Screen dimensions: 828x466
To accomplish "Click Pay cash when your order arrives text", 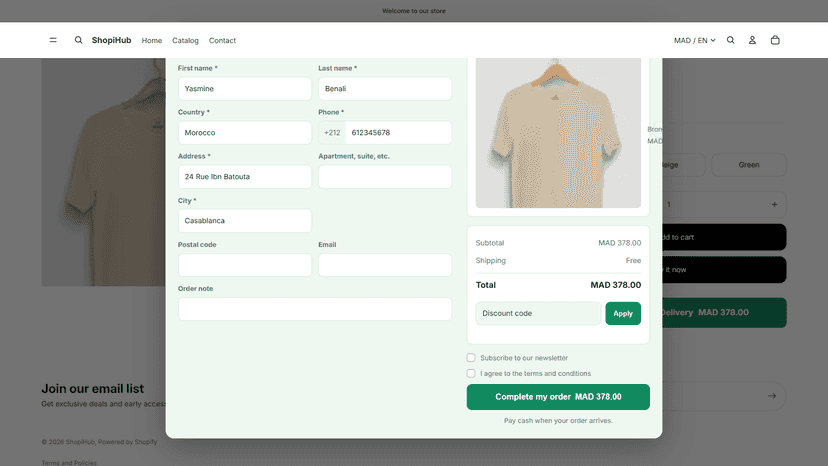I will click(x=558, y=421).
